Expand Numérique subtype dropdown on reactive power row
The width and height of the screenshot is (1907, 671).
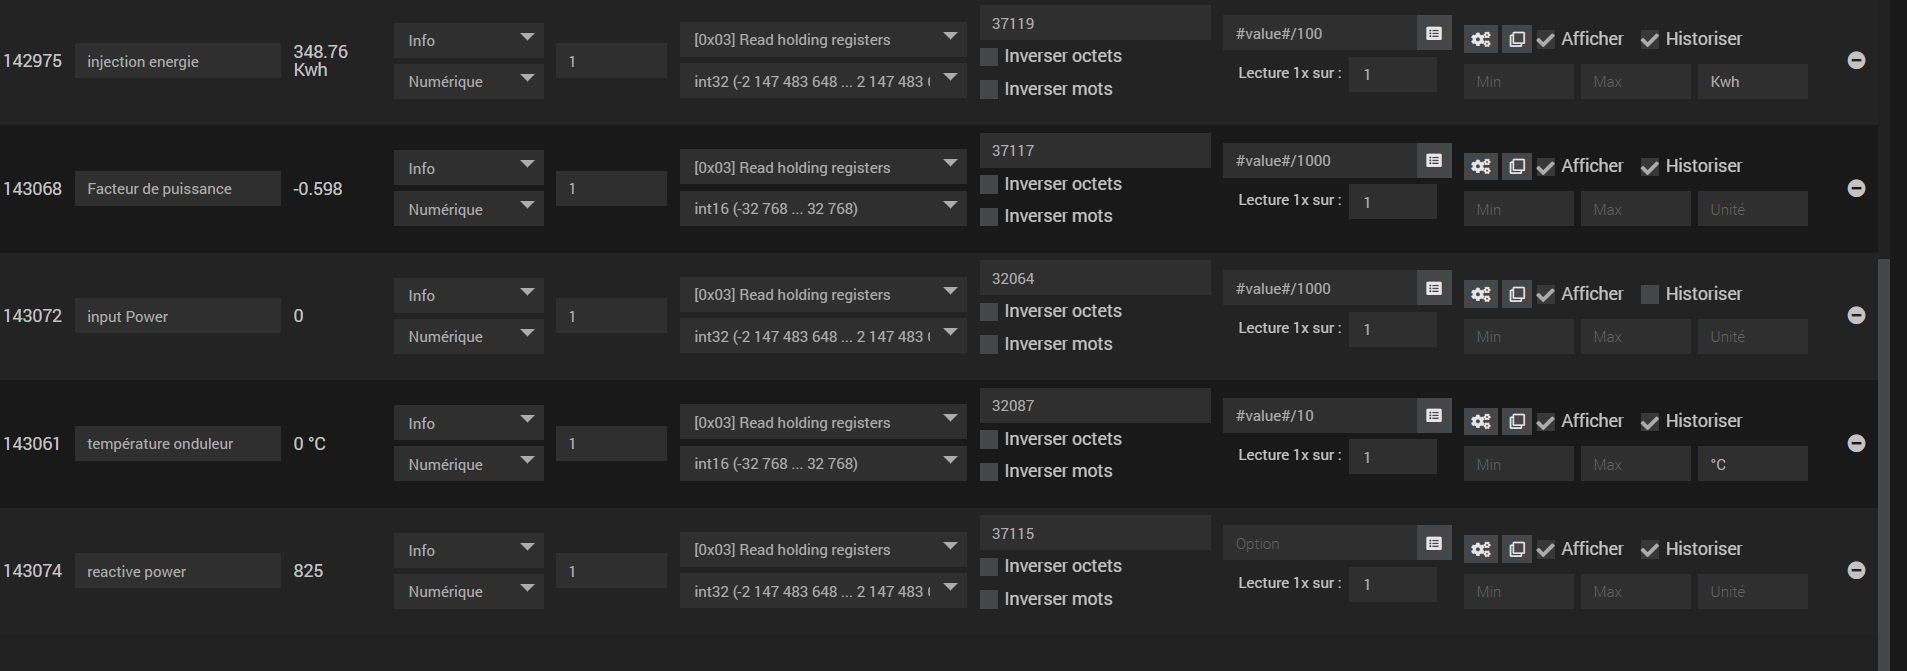coord(469,591)
